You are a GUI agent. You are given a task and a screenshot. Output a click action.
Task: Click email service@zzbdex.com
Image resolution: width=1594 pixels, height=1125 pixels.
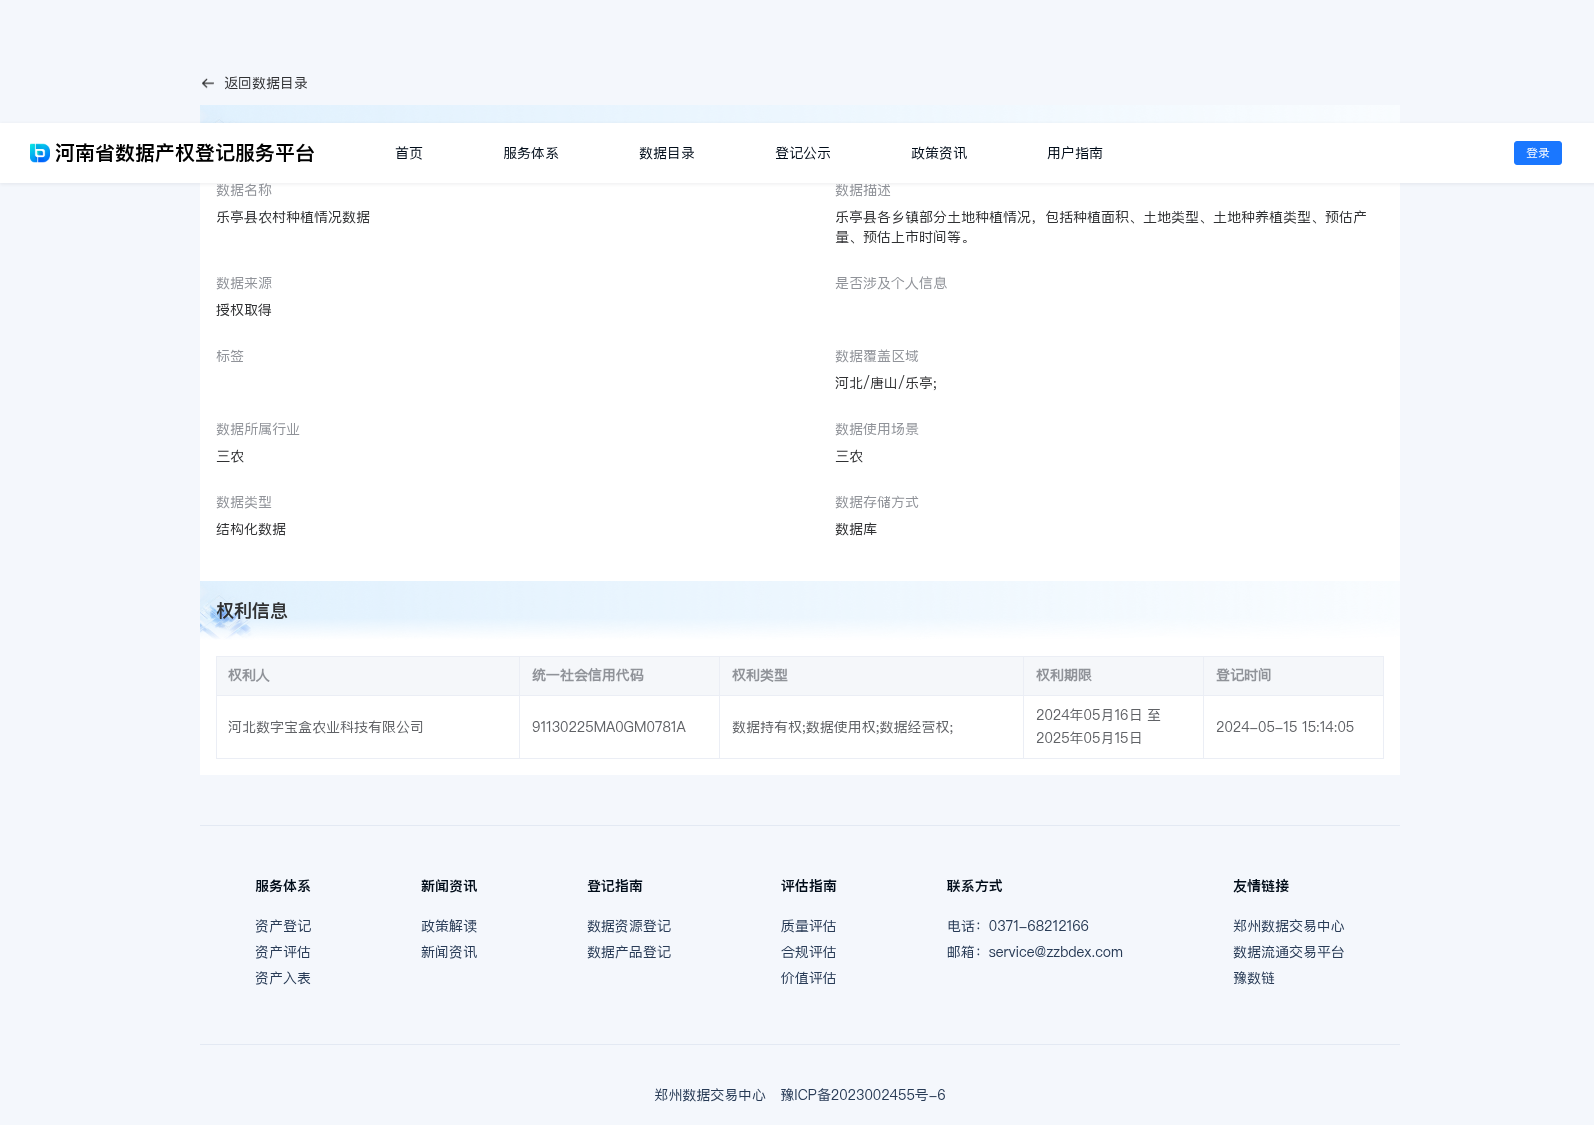pyautogui.click(x=1056, y=952)
